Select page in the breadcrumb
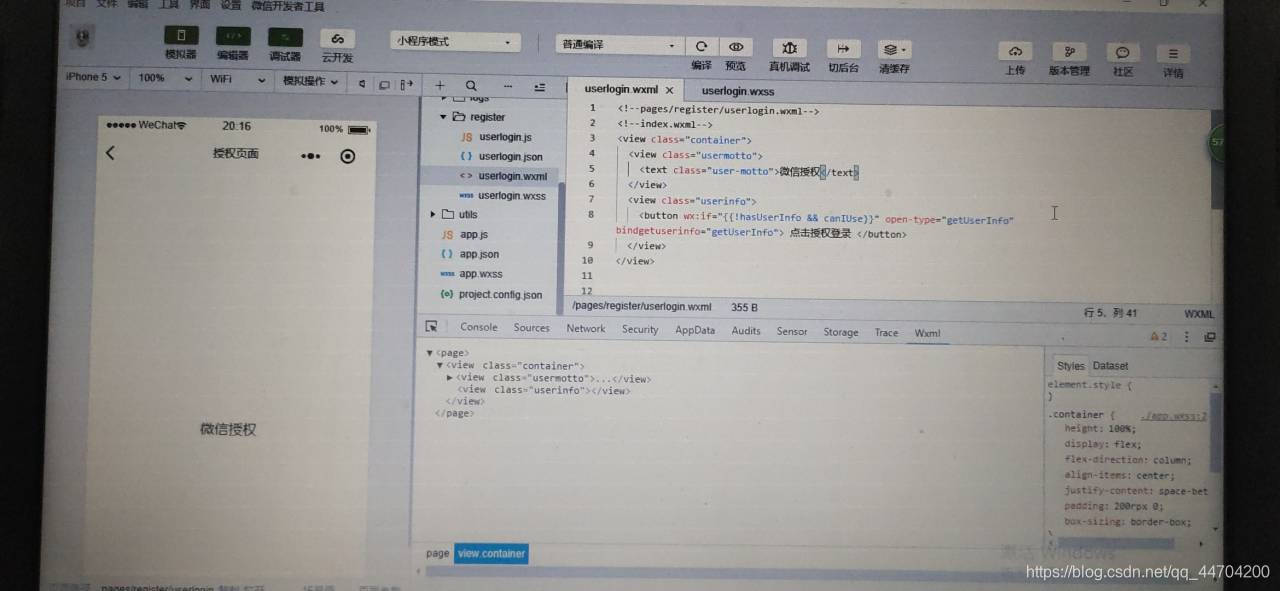 [437, 553]
